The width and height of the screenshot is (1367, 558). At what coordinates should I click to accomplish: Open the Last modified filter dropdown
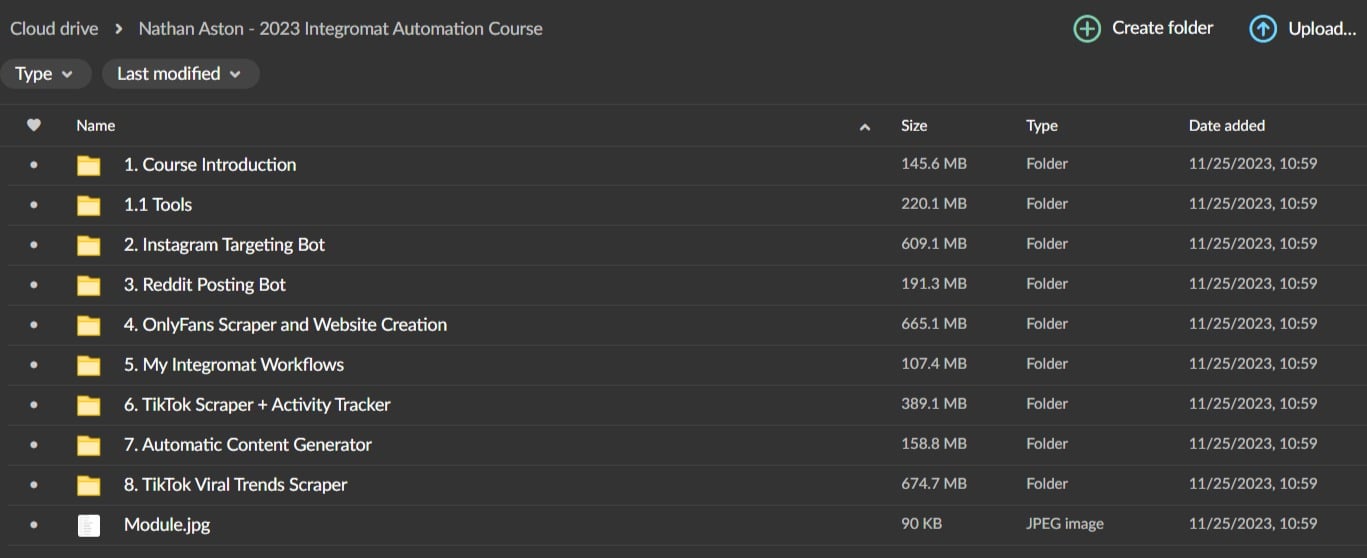coord(179,74)
